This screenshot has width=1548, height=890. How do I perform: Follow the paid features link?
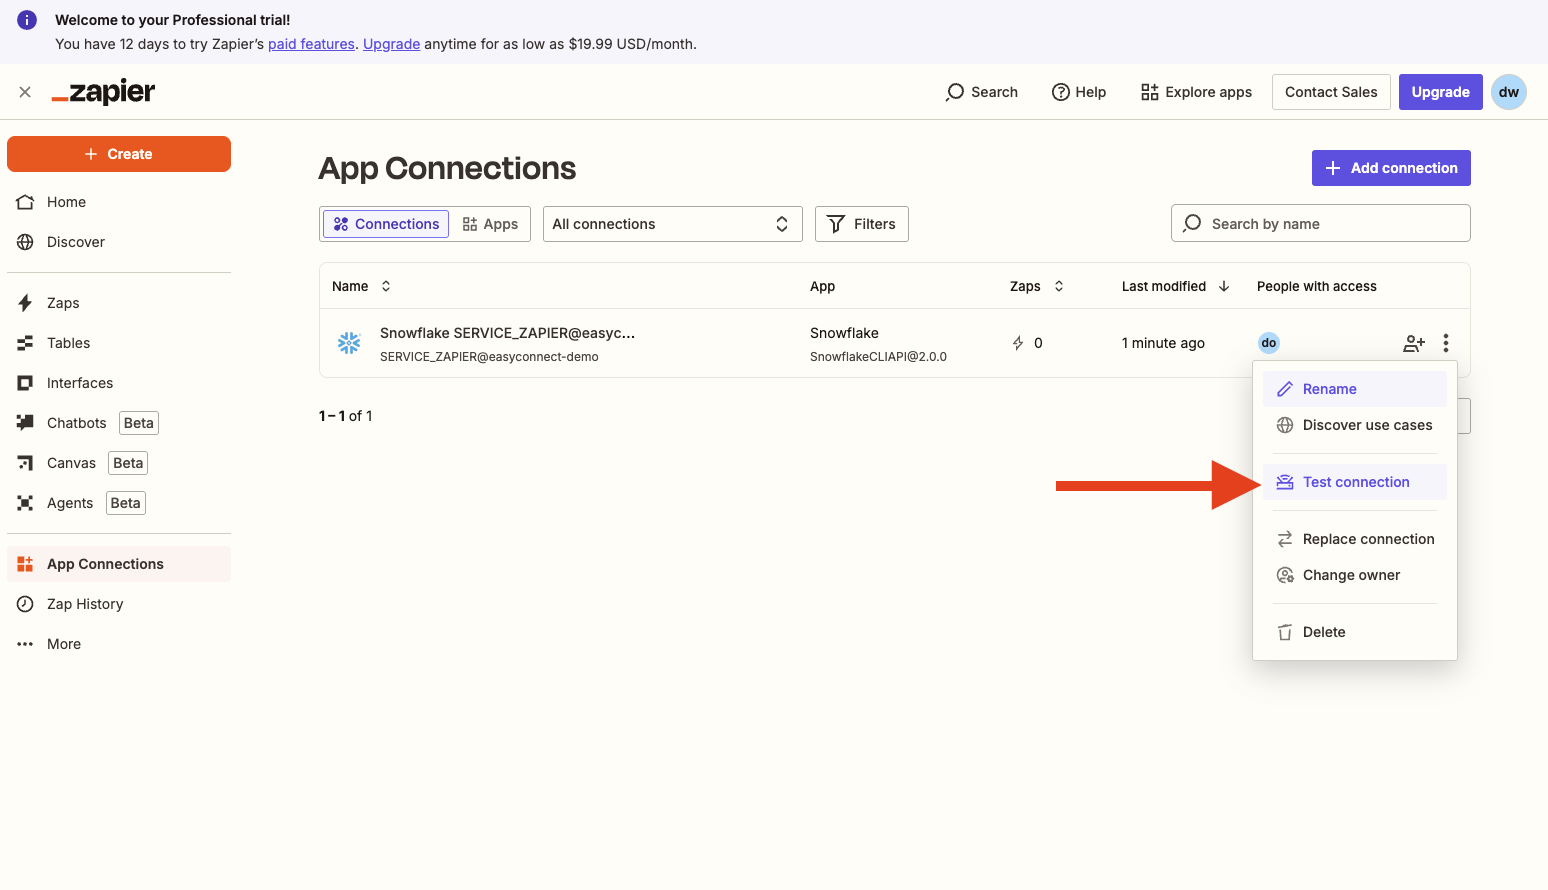point(311,44)
